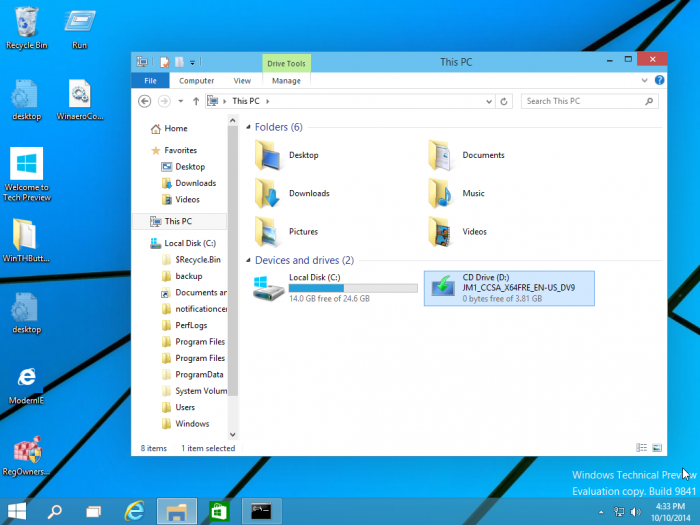Open the address bar history dropdown

488,101
